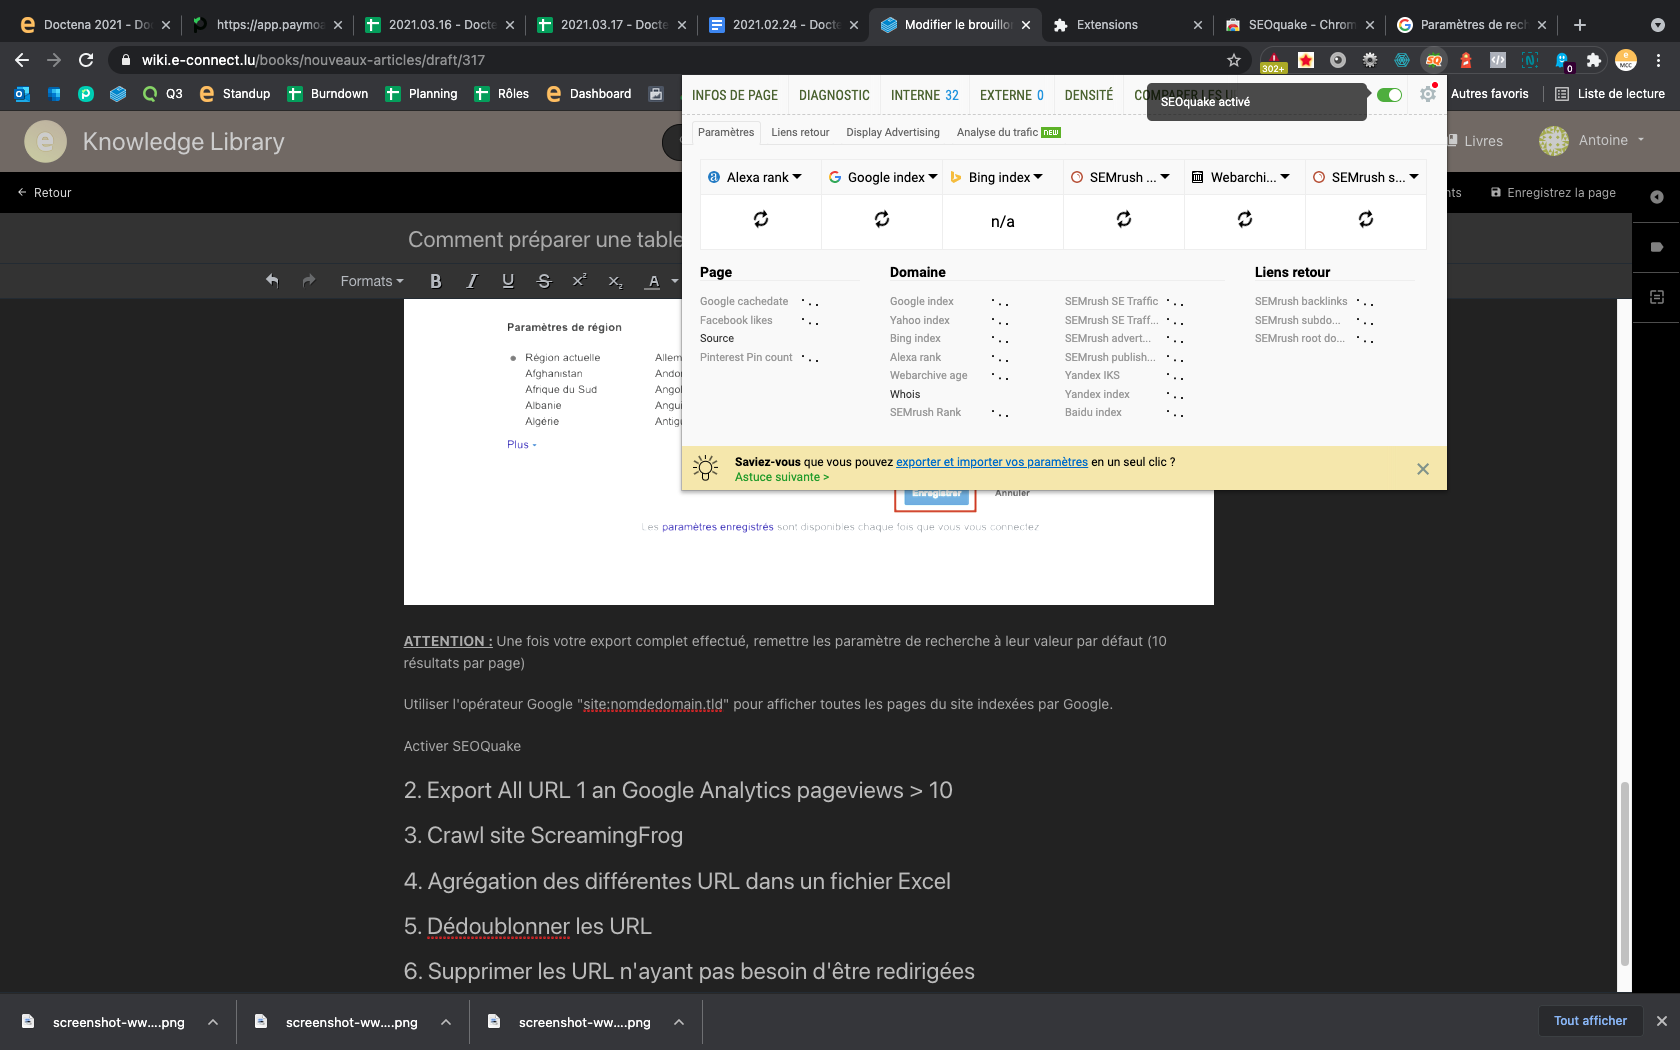Click Tout afficher downloads button
This screenshot has width=1680, height=1050.
pos(1590,1021)
